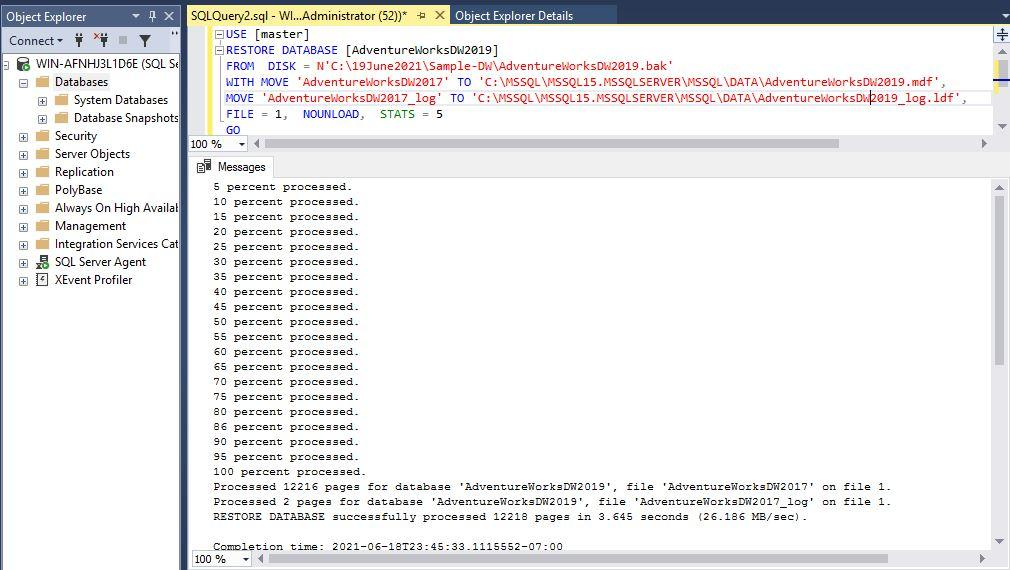Expand the Database Snapshots node
Image resolution: width=1010 pixels, height=570 pixels.
tap(43, 119)
